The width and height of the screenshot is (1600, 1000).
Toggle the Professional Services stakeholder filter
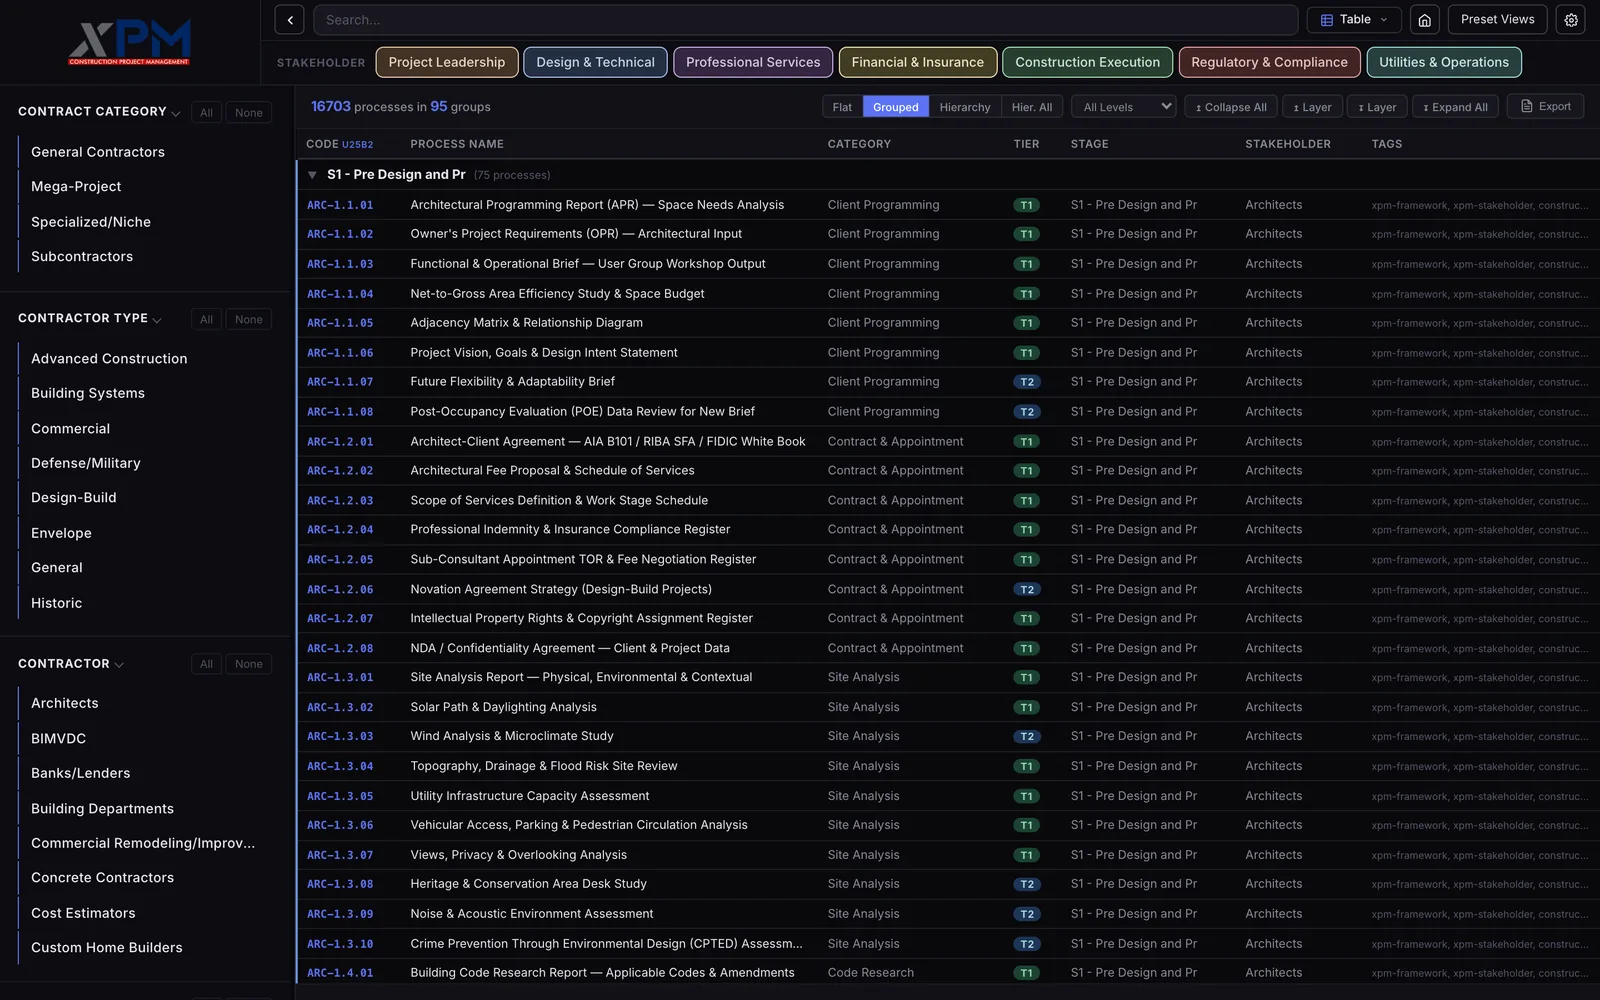[753, 62]
